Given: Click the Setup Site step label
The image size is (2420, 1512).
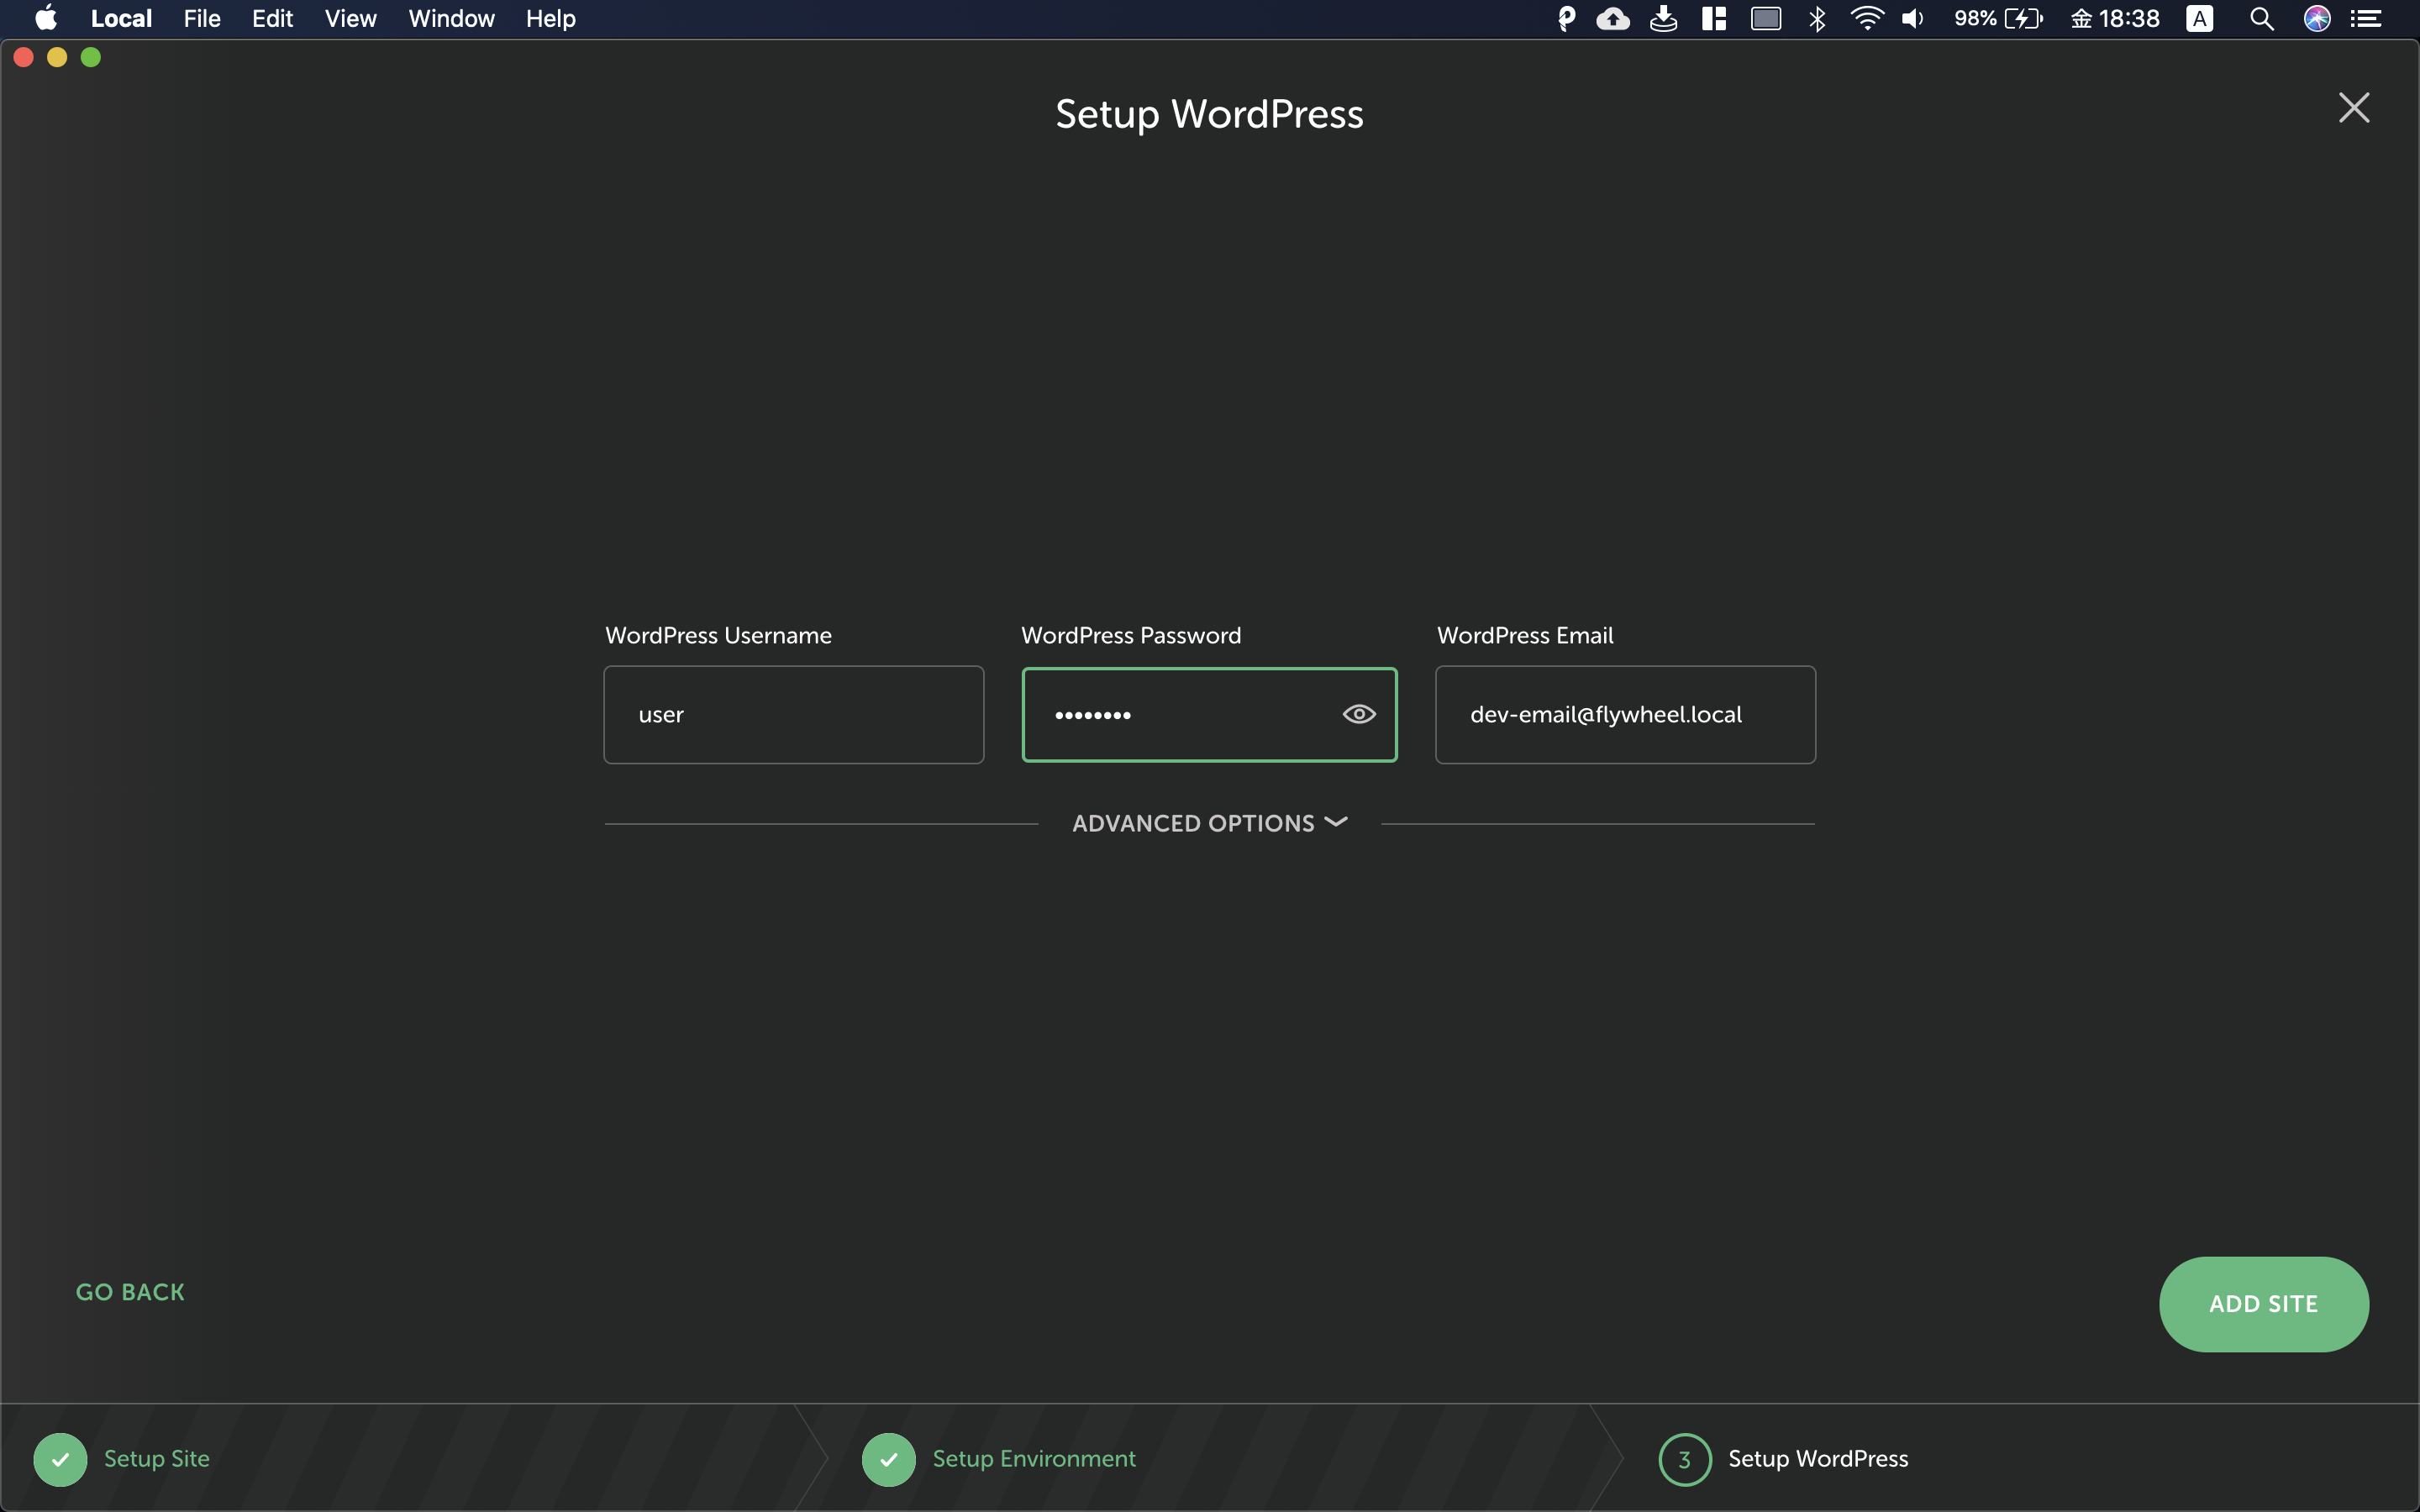Looking at the screenshot, I should click(157, 1458).
